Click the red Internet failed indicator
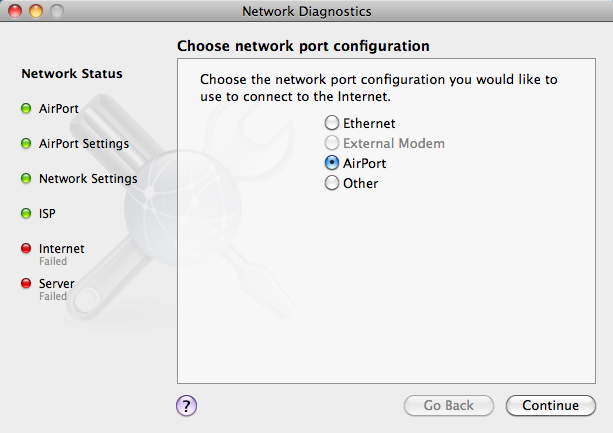This screenshot has width=613, height=433. pos(26,248)
